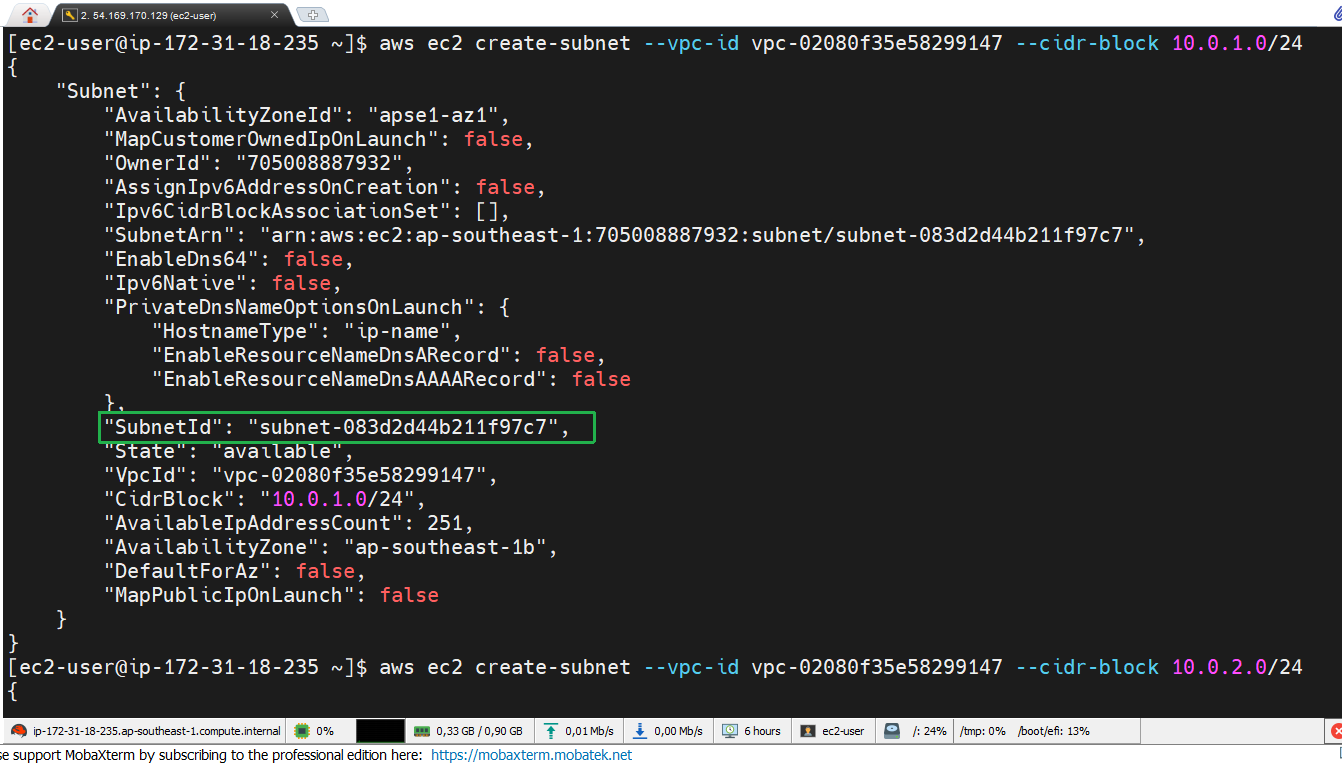Open a new tab with plus button
Screen dimensions: 1342x764
[x=313, y=14]
